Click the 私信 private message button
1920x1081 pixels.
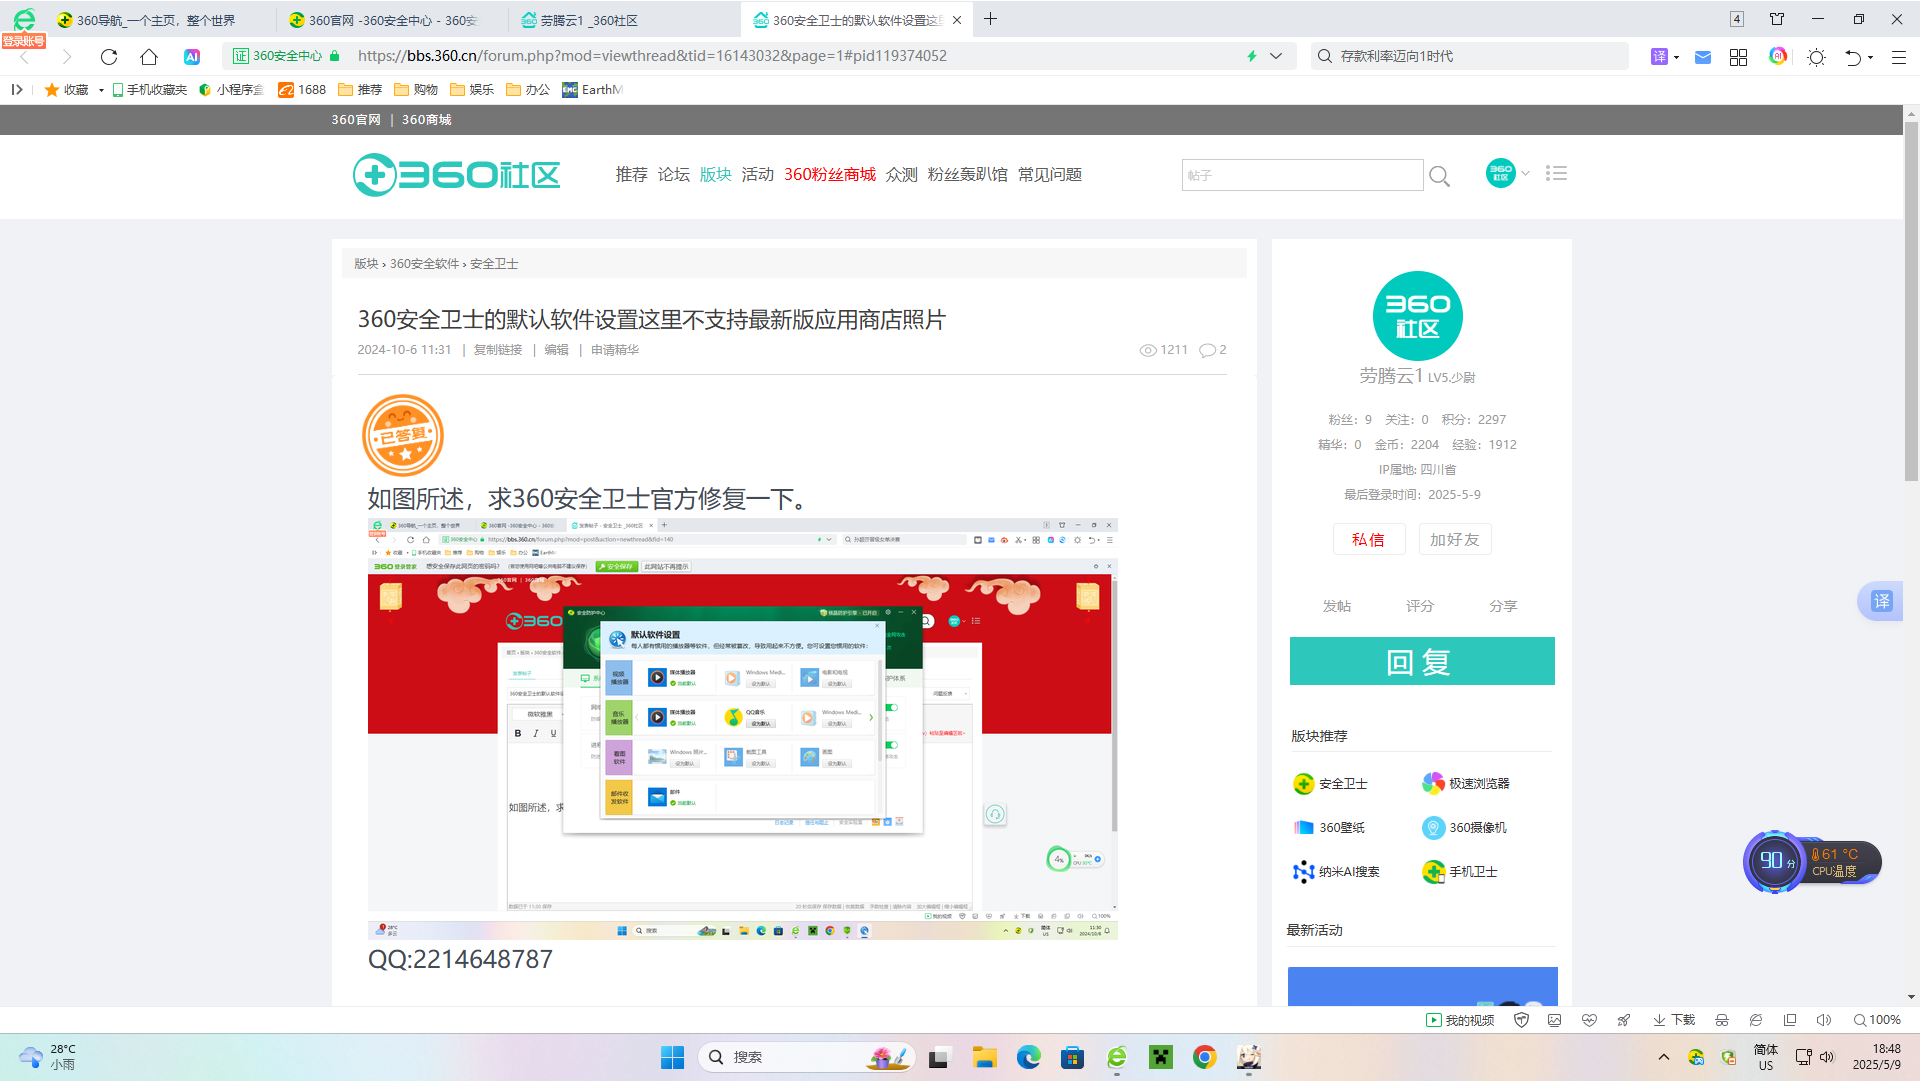click(x=1369, y=540)
